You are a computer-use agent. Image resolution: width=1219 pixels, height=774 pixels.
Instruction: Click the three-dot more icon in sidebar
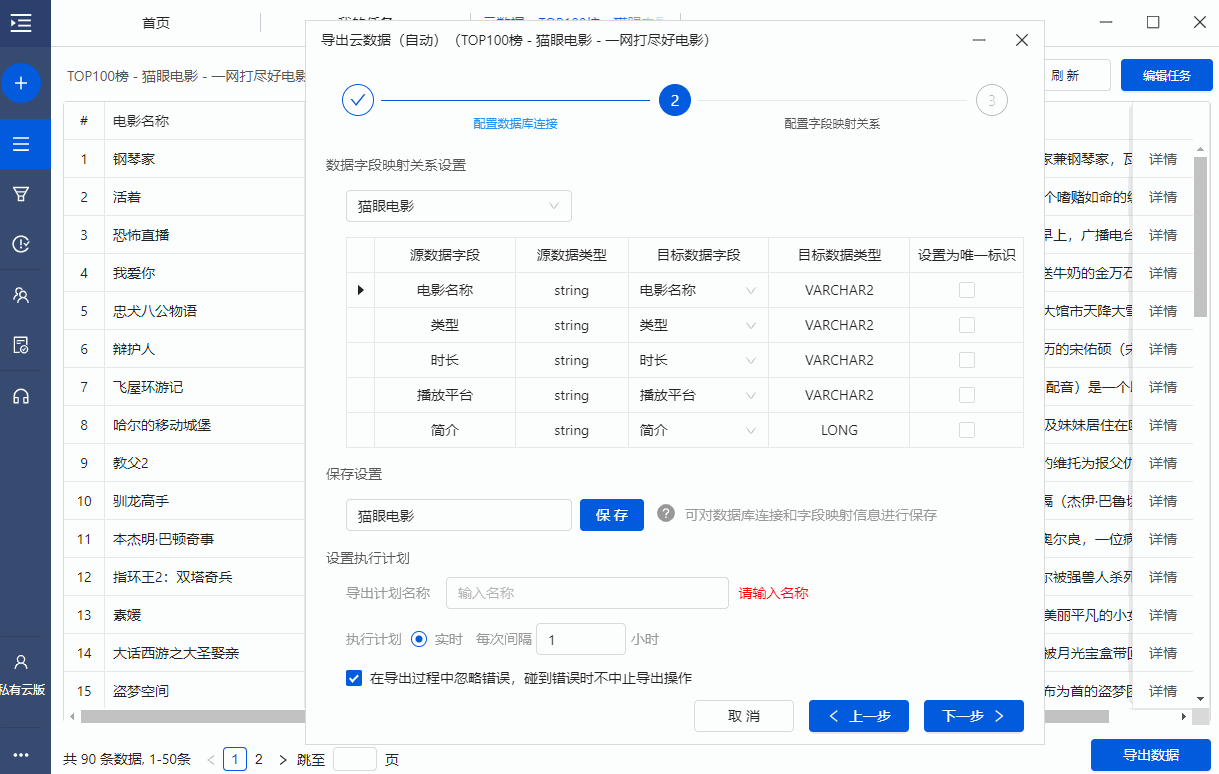pos(21,755)
